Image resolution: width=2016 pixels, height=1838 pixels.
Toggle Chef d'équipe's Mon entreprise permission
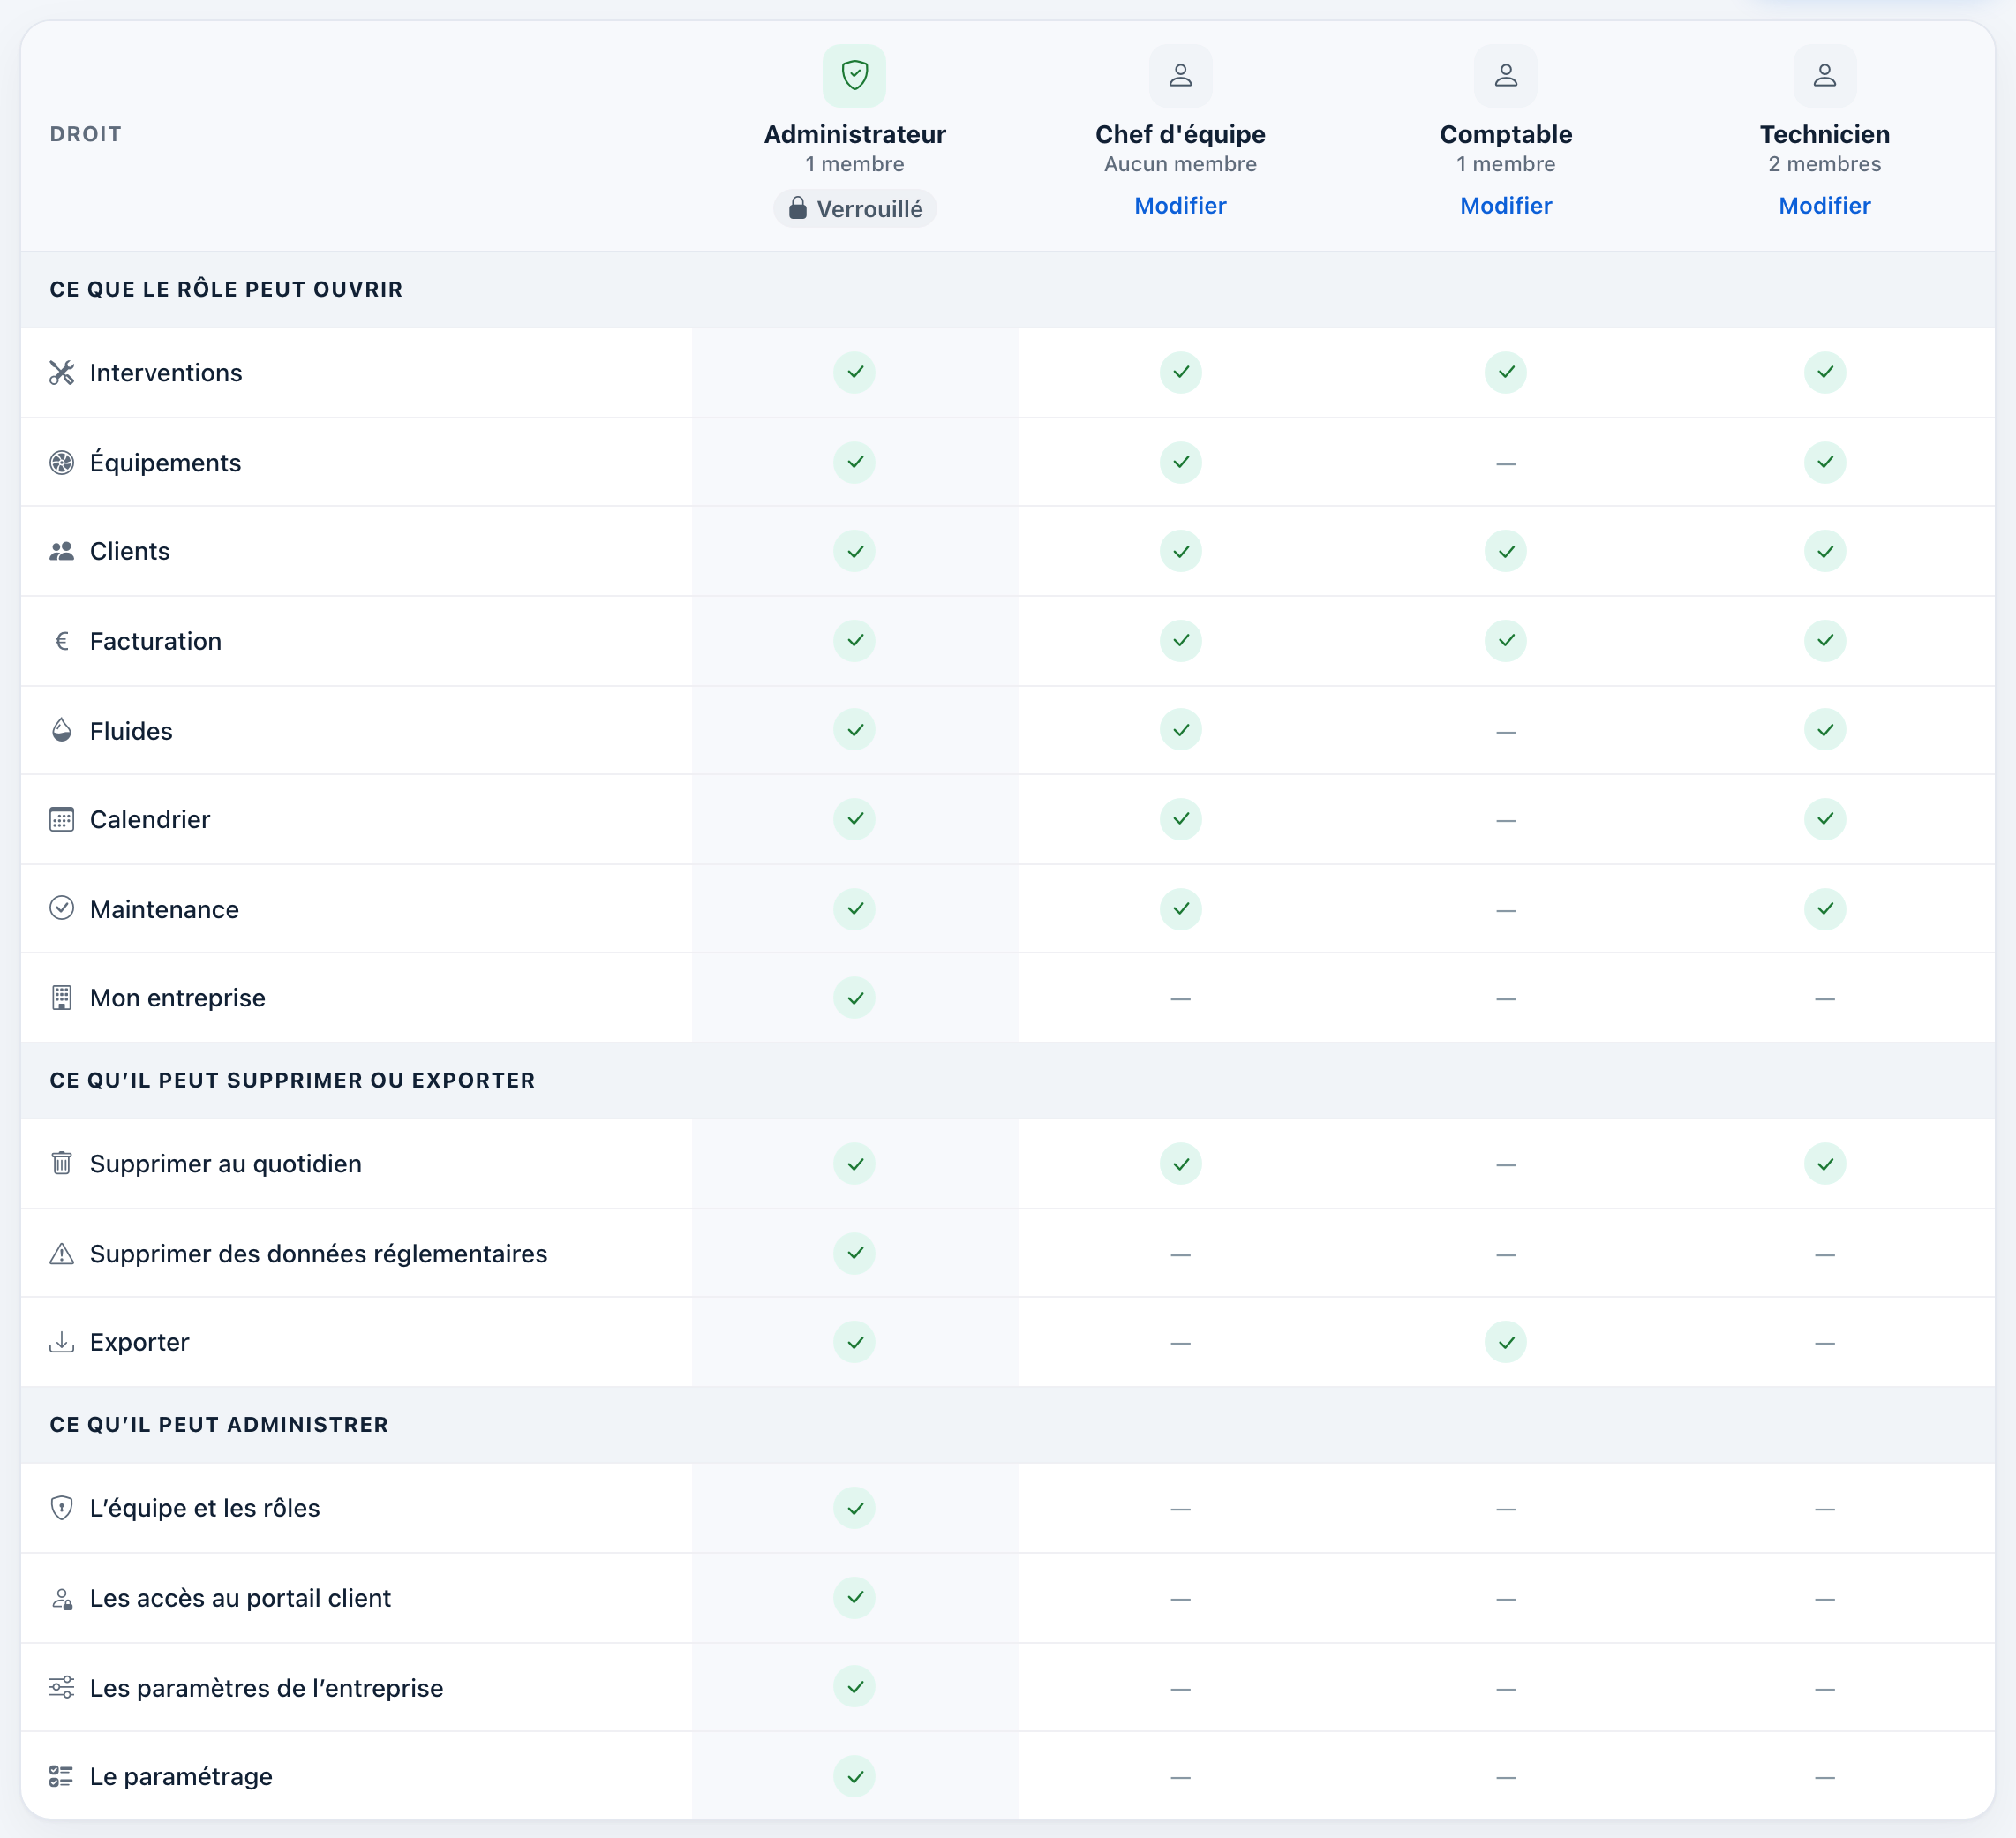click(x=1180, y=999)
